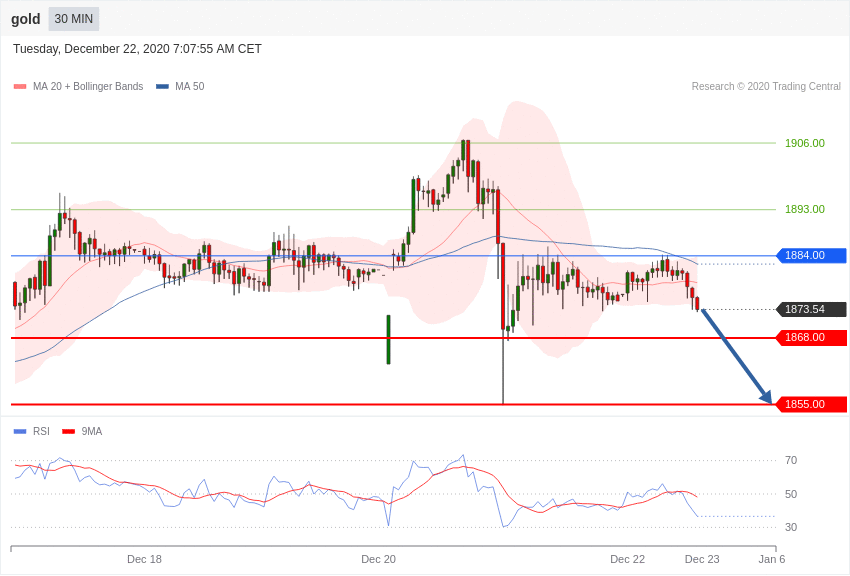Screen dimensions: 850x576
Task: Click the RSI 70 level label
Action: coord(791,461)
